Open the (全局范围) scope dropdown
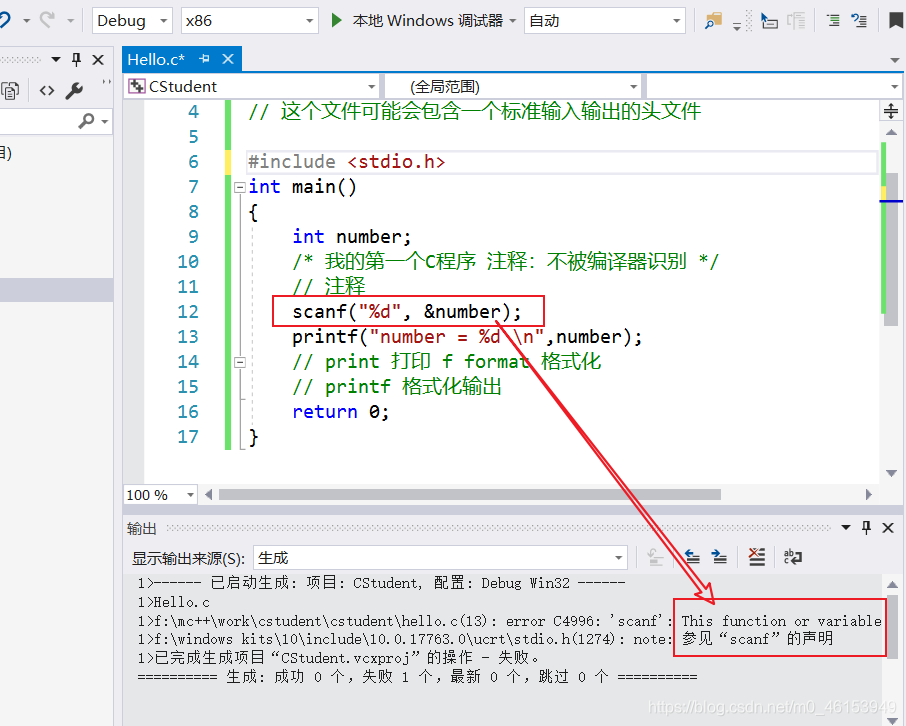The height and width of the screenshot is (726, 906). [513, 87]
